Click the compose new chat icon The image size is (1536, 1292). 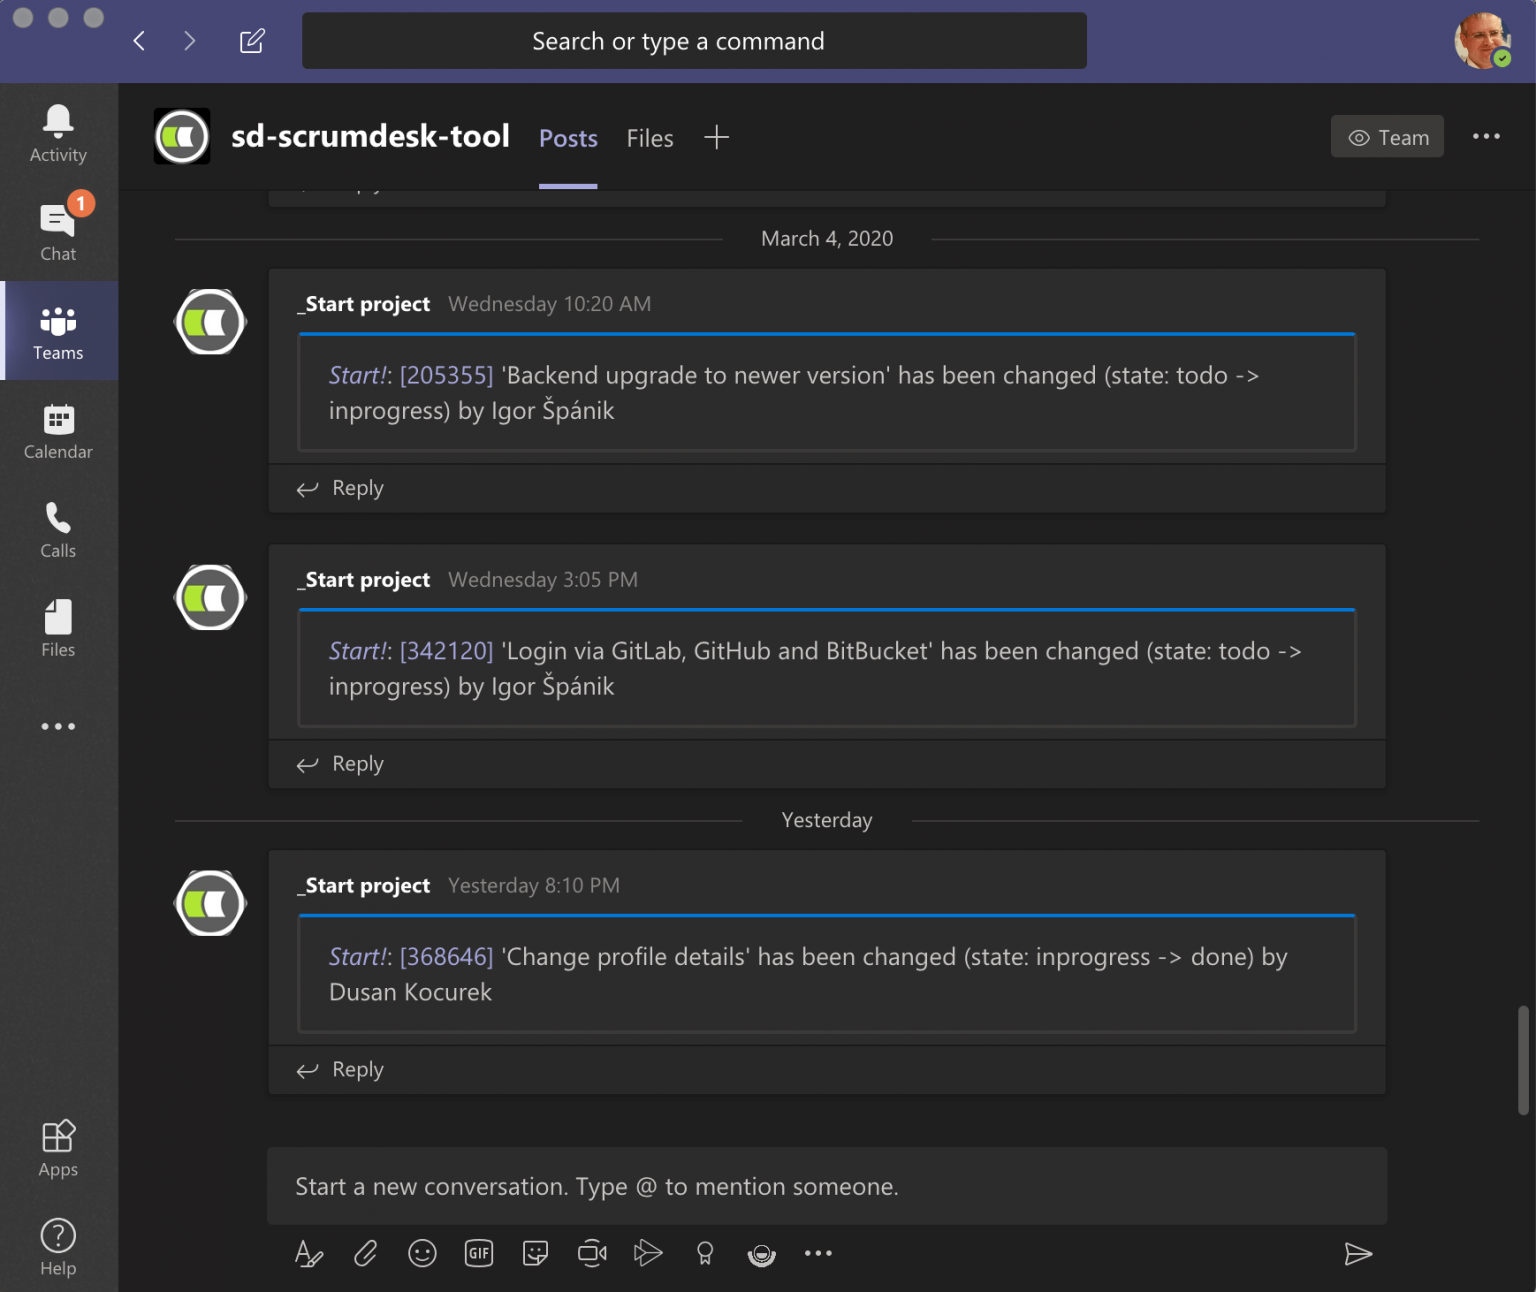tap(252, 41)
